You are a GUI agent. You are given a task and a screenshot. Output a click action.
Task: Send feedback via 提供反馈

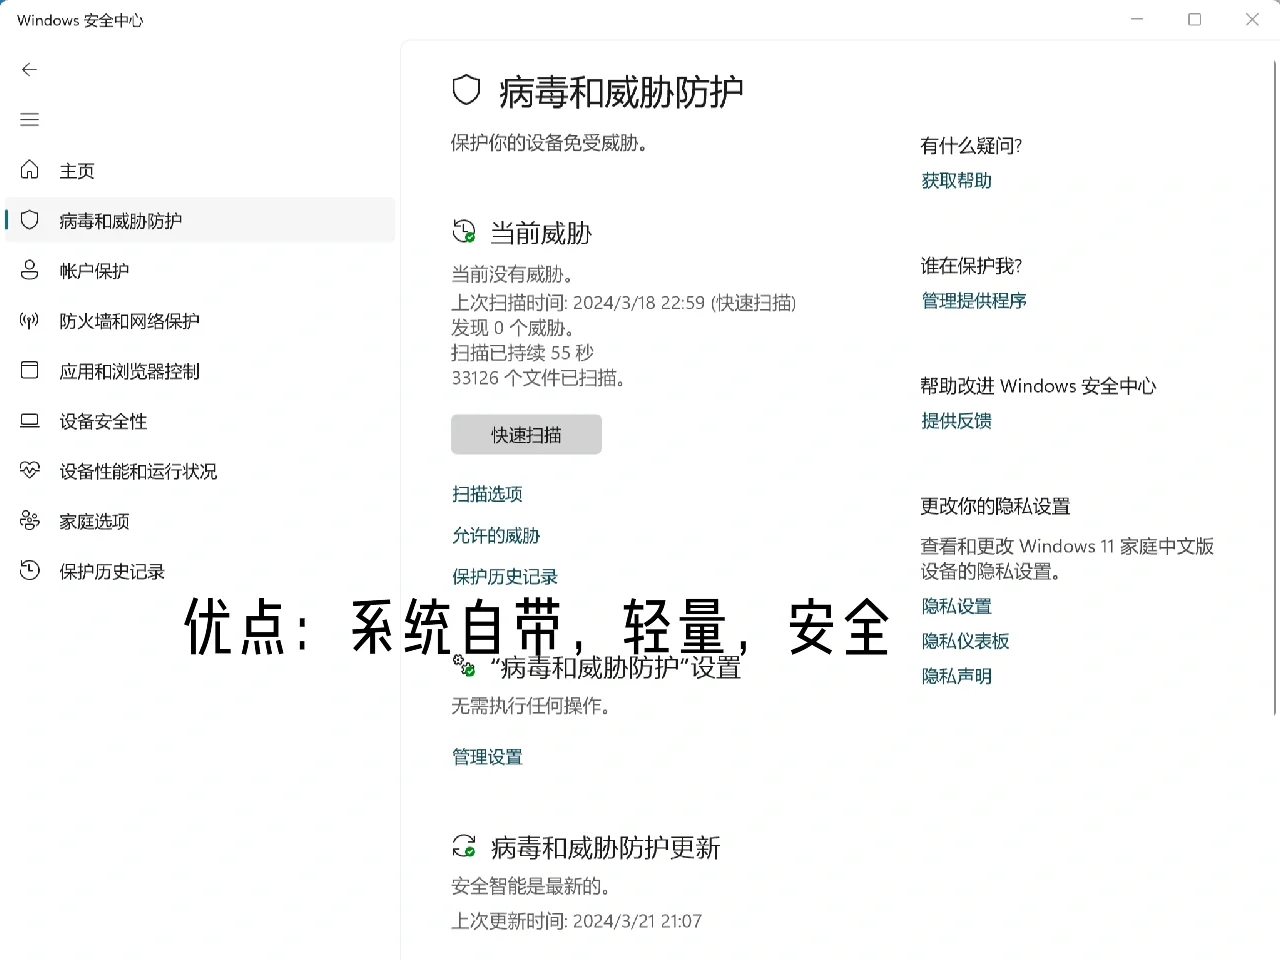pos(956,420)
